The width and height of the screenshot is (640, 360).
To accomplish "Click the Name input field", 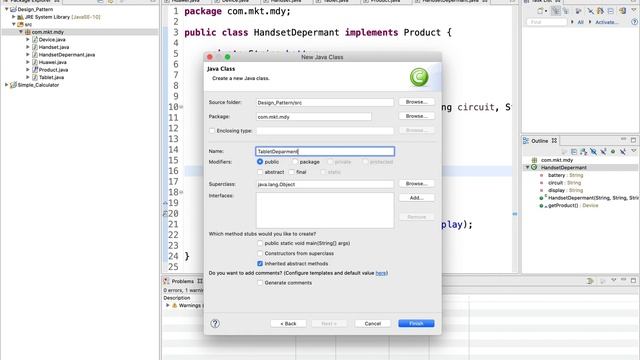I will pyautogui.click(x=325, y=151).
